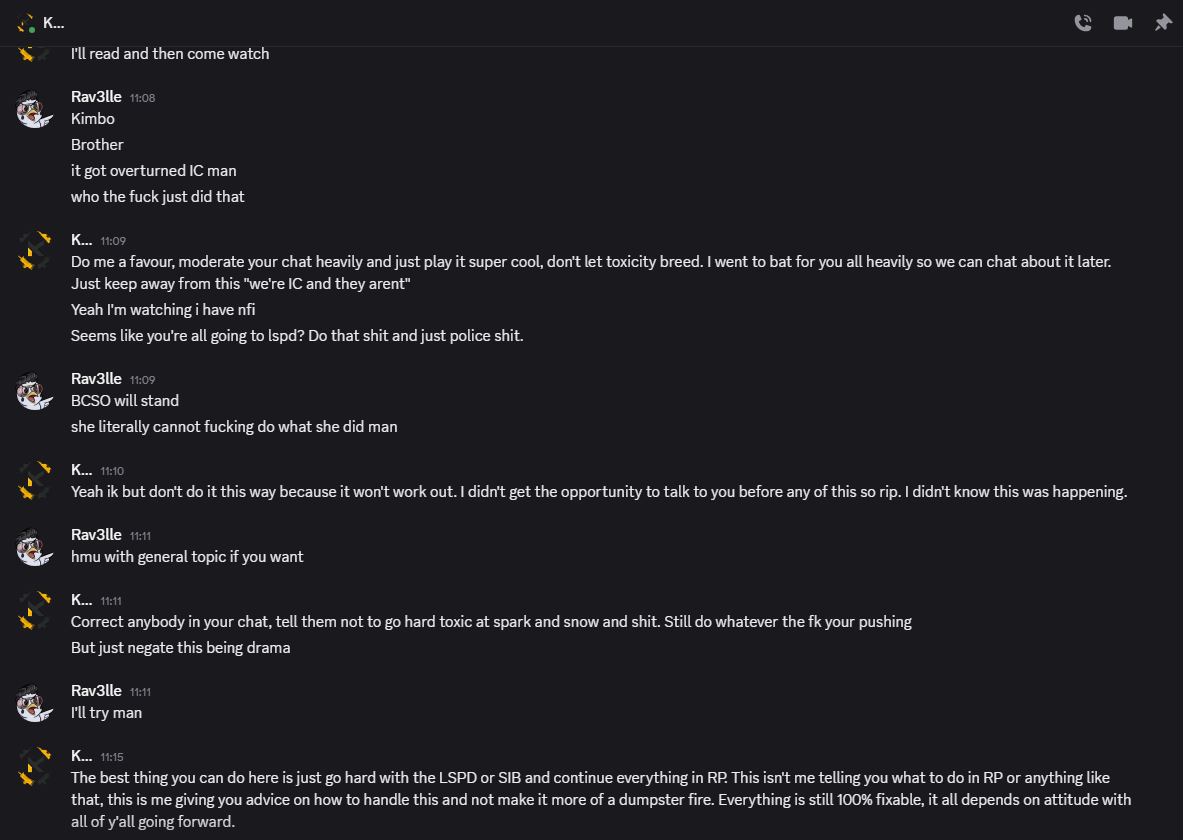1183x840 pixels.
Task: Click the 11:15 timestamp
Action: coord(112,757)
